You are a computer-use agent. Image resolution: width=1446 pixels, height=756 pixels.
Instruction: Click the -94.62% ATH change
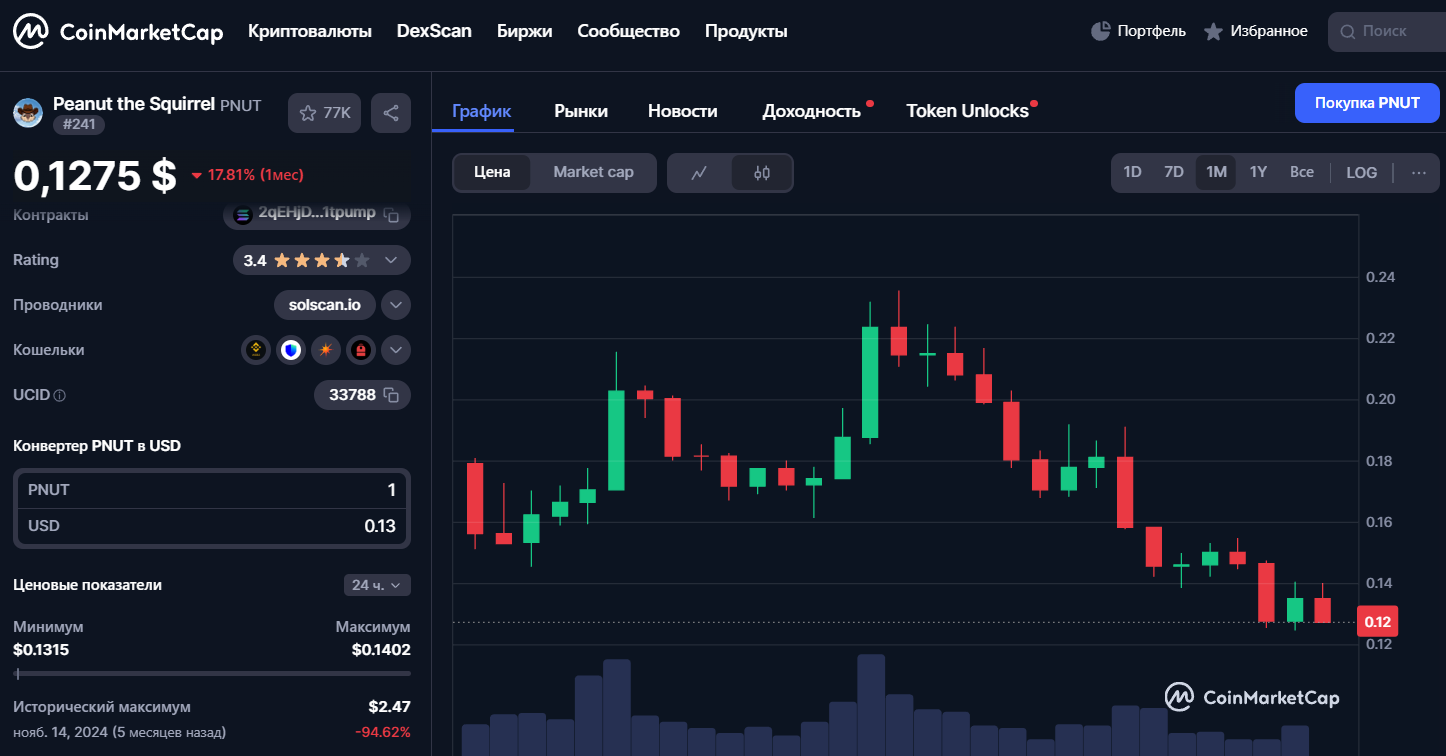click(x=383, y=732)
